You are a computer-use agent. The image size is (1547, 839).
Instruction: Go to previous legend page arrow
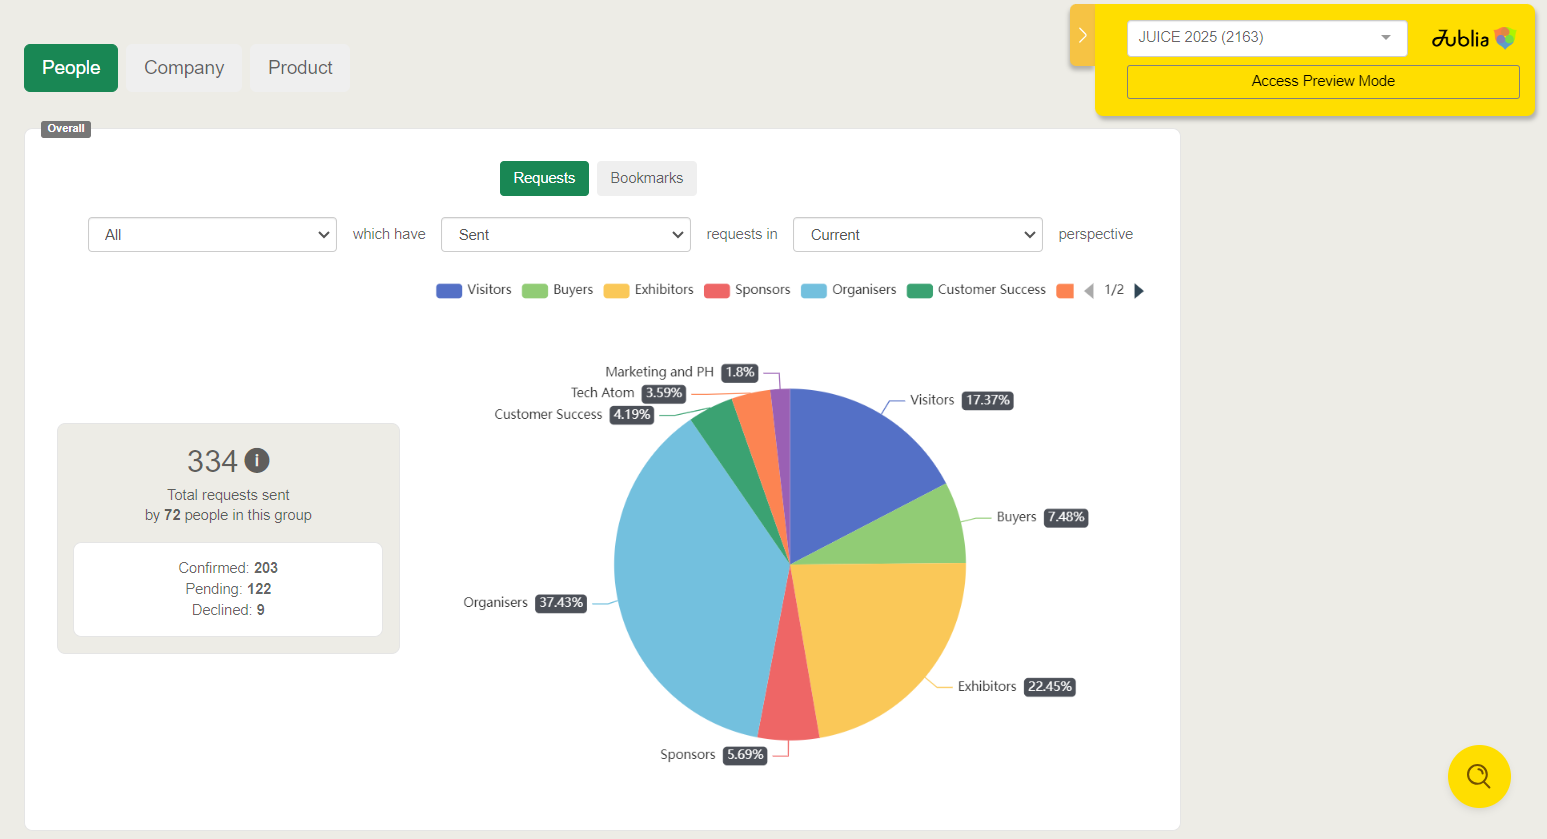pos(1089,291)
